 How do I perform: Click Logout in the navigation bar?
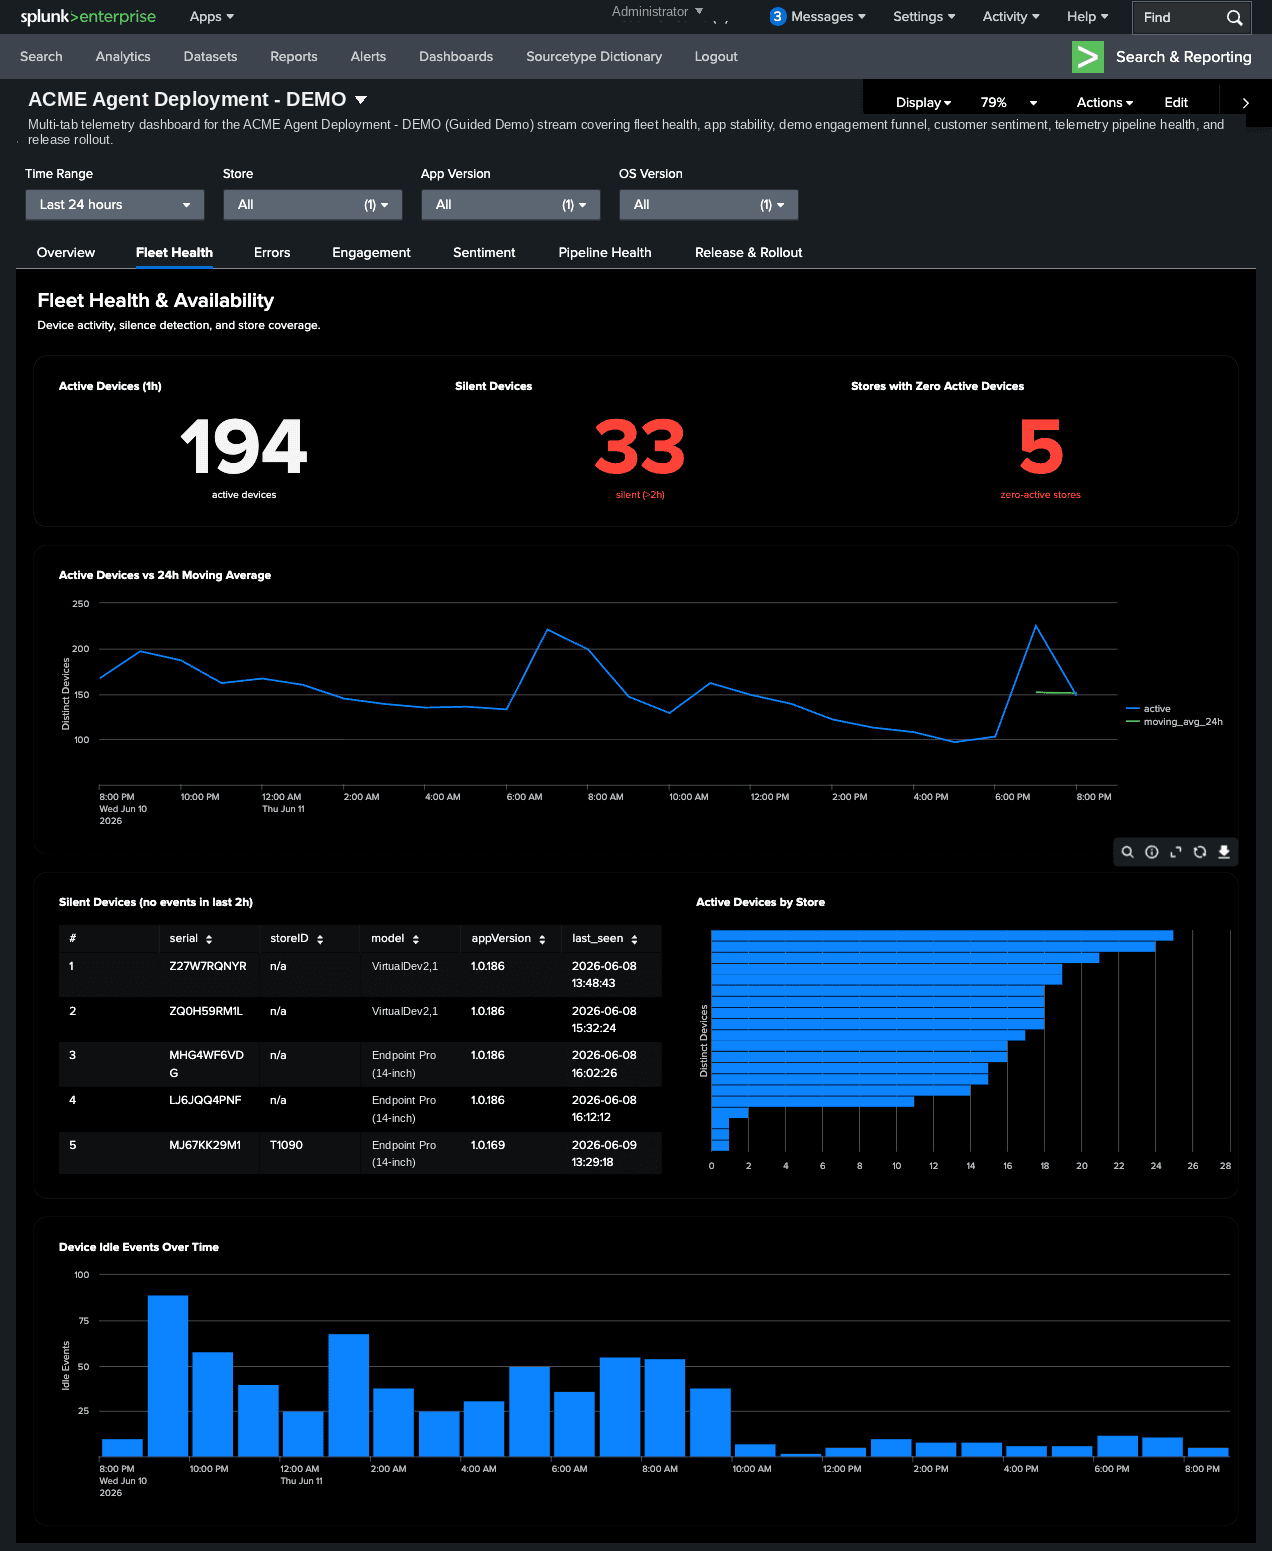tap(716, 57)
